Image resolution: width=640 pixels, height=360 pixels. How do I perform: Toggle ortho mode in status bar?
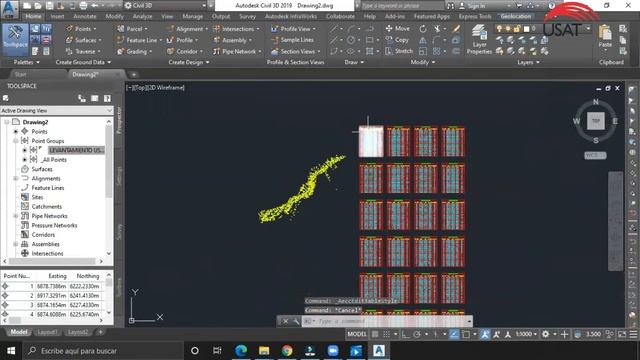[405, 334]
